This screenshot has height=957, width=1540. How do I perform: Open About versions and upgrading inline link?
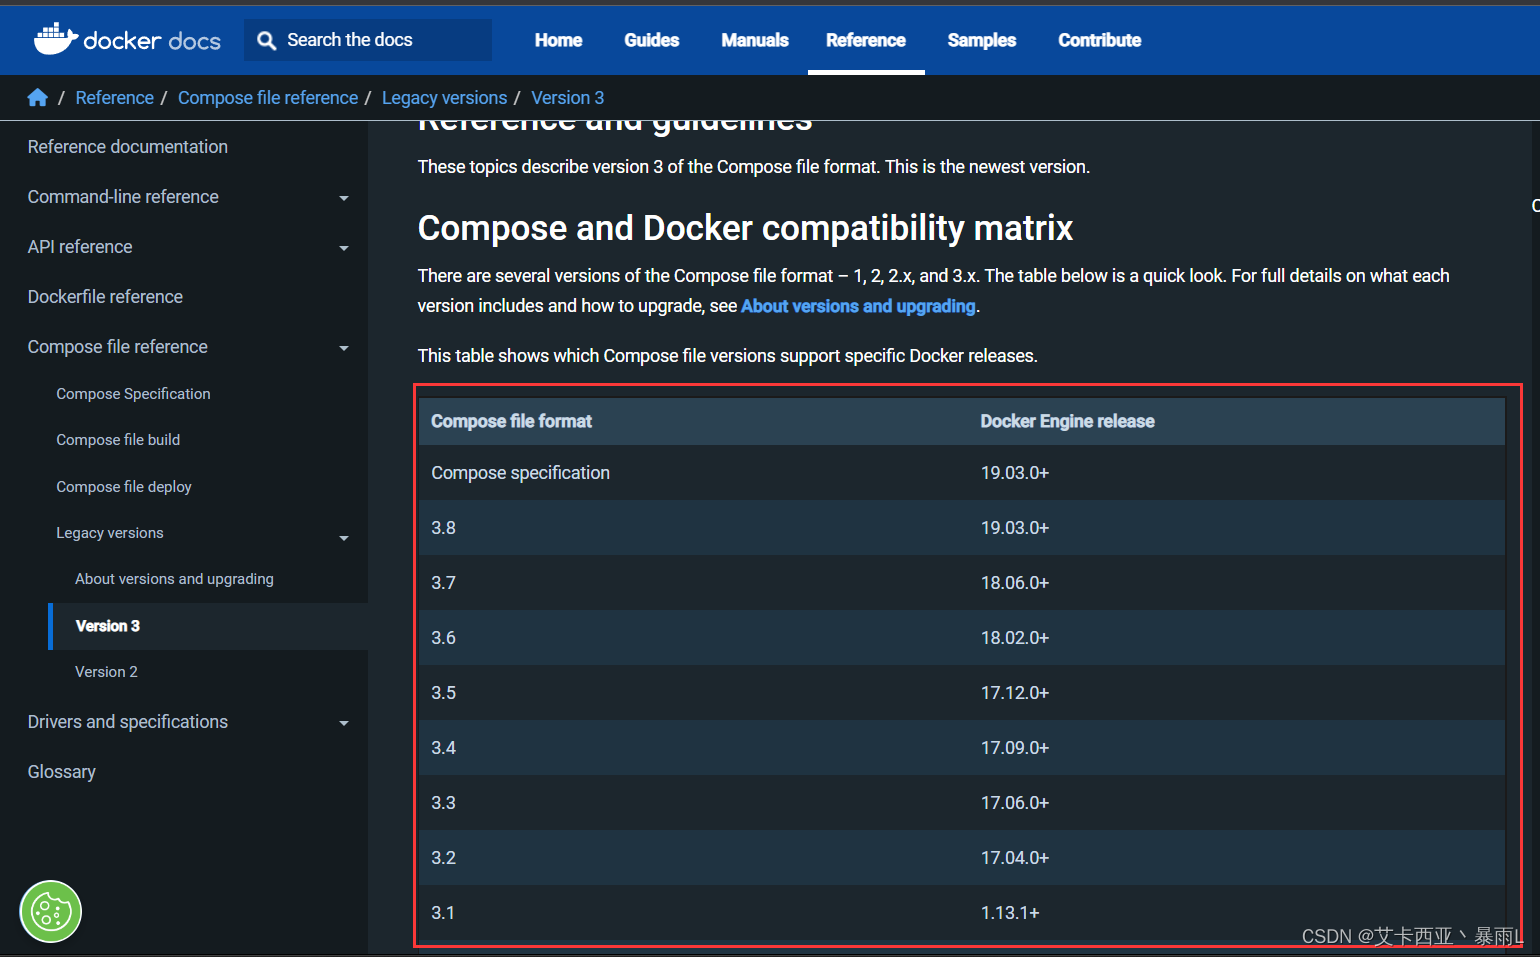tap(858, 306)
